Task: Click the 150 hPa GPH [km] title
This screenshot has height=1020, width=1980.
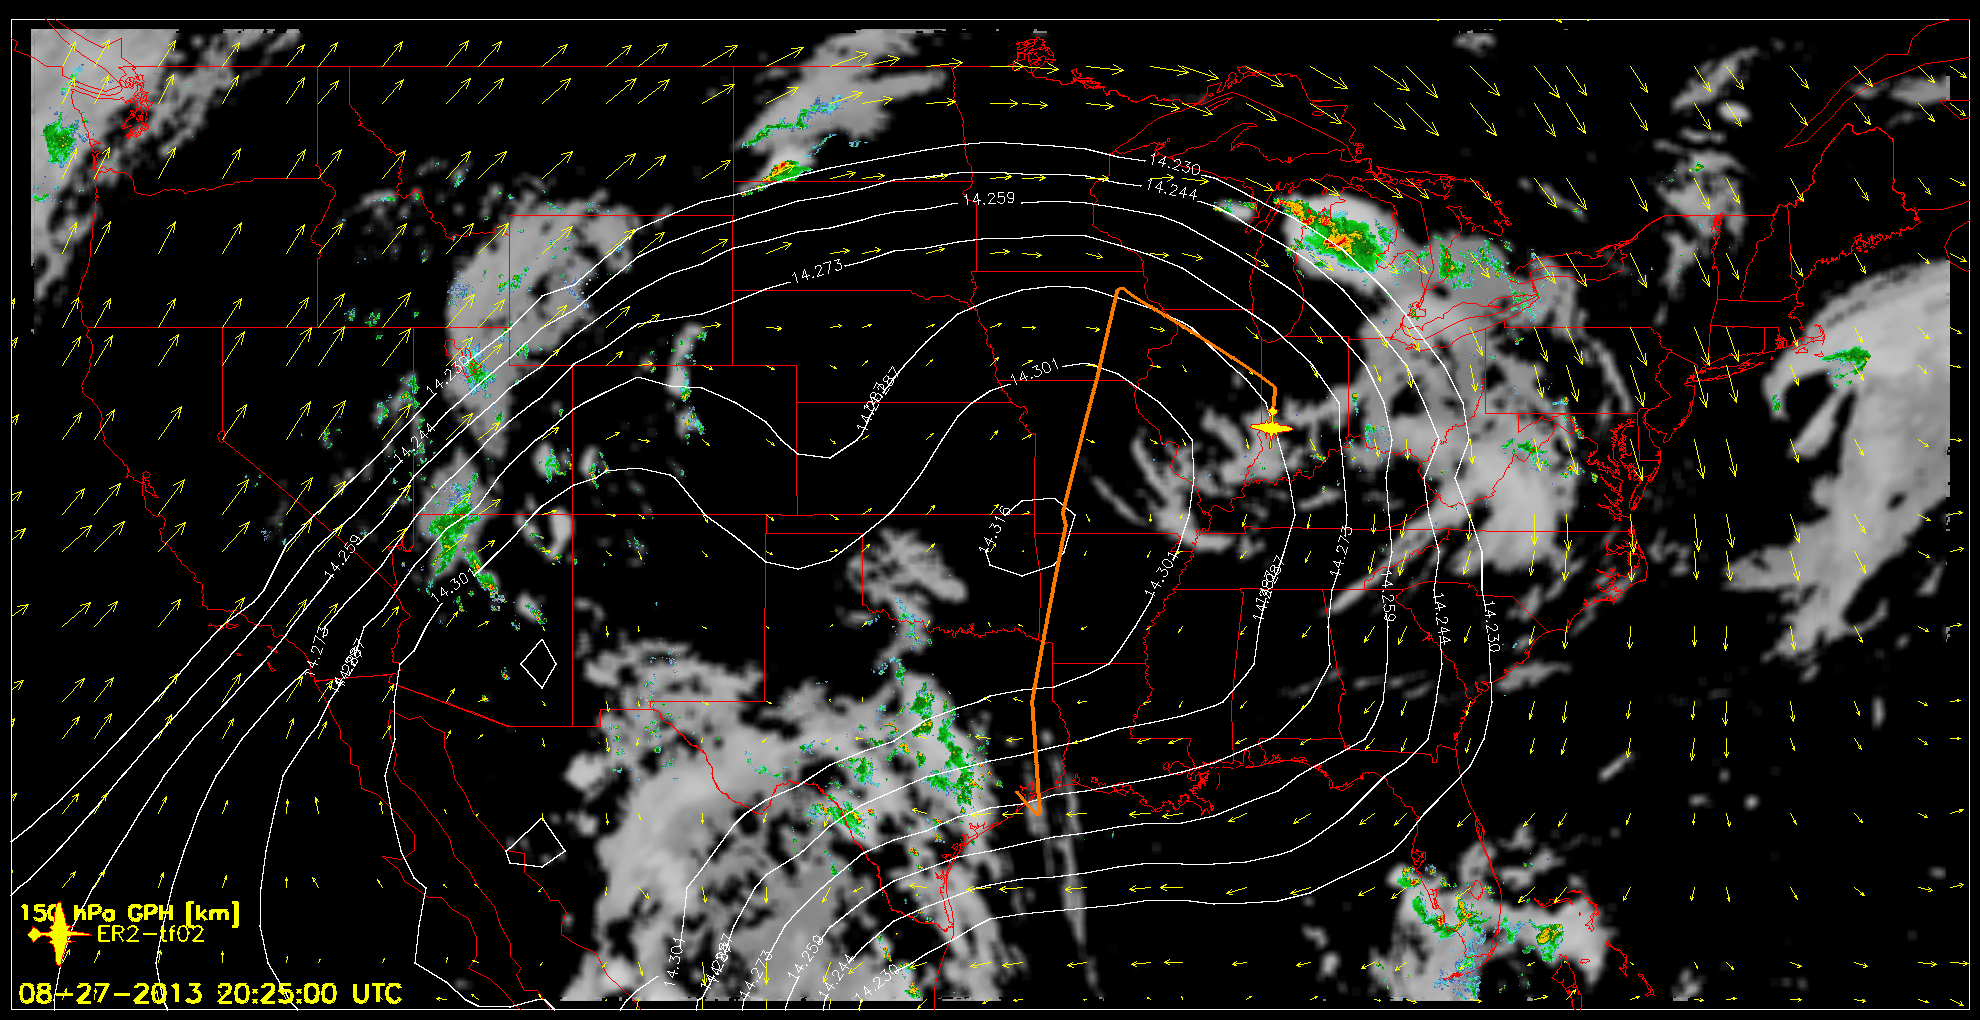Action: tap(130, 912)
